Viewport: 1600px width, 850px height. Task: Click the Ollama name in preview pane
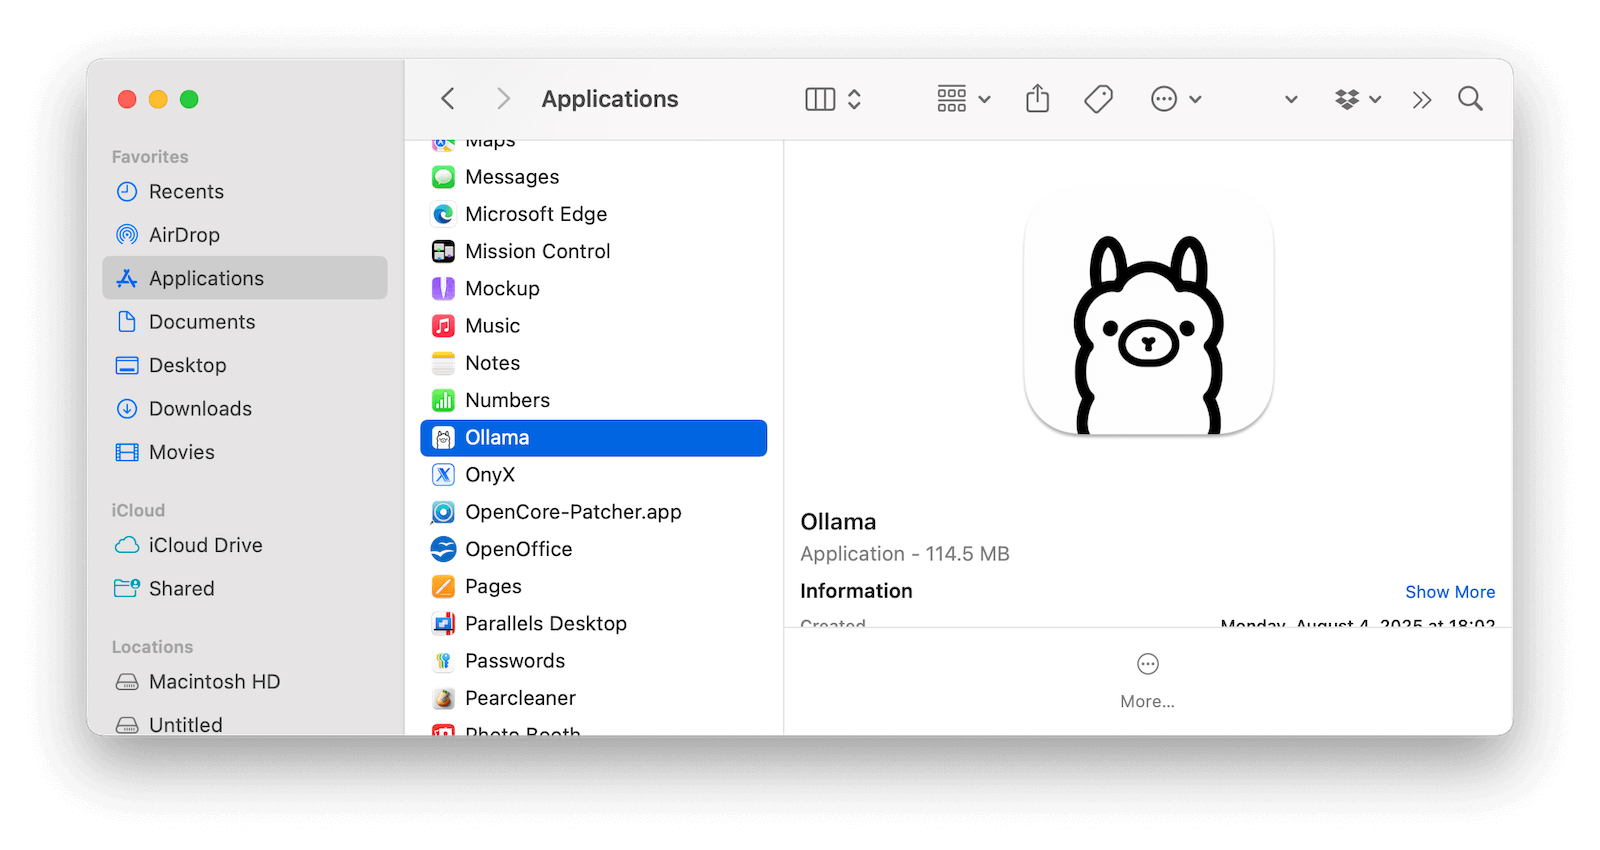click(838, 522)
